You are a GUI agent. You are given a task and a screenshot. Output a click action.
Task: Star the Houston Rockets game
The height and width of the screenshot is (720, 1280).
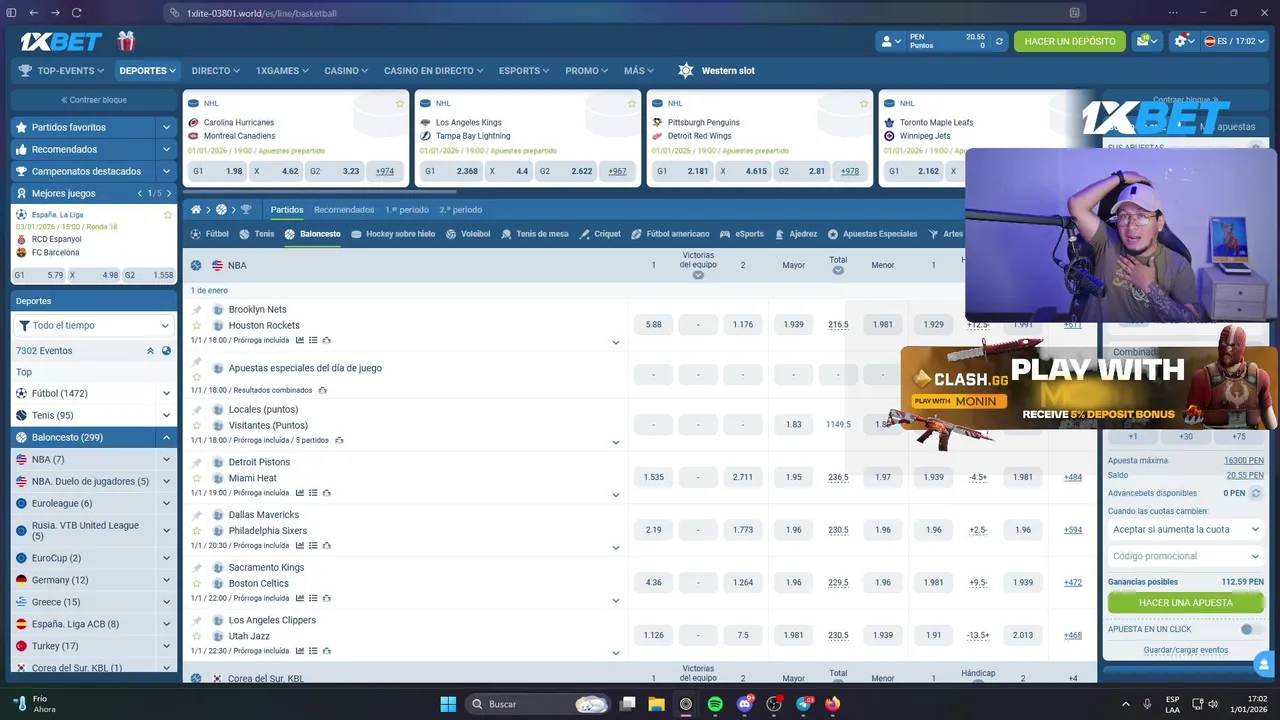click(197, 326)
